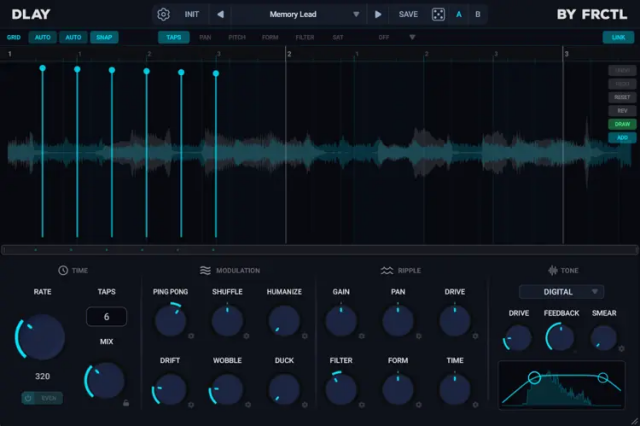The height and width of the screenshot is (426, 640).
Task: Click the REV button
Action: (622, 111)
